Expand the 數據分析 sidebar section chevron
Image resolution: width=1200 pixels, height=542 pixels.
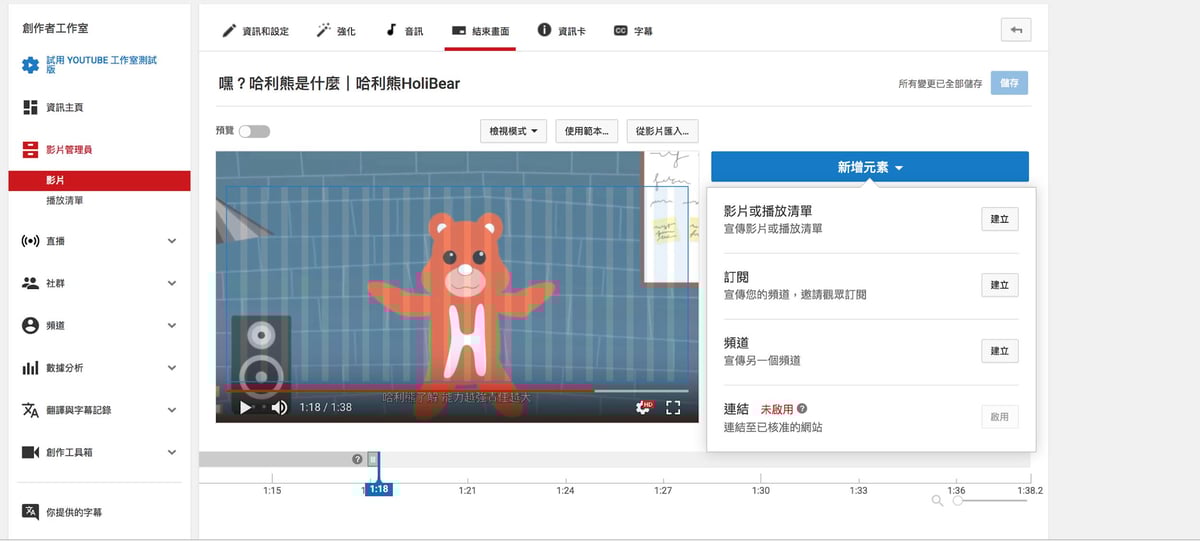click(172, 368)
